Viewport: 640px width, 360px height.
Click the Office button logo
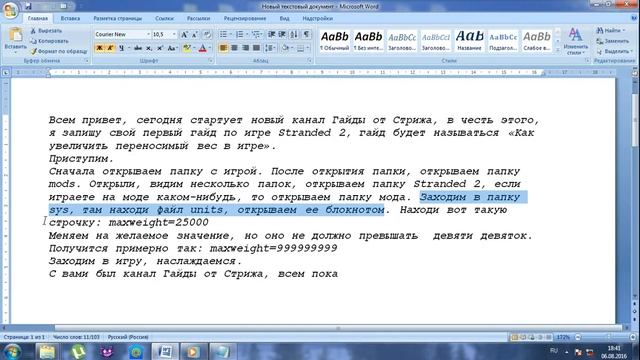coord(11,10)
